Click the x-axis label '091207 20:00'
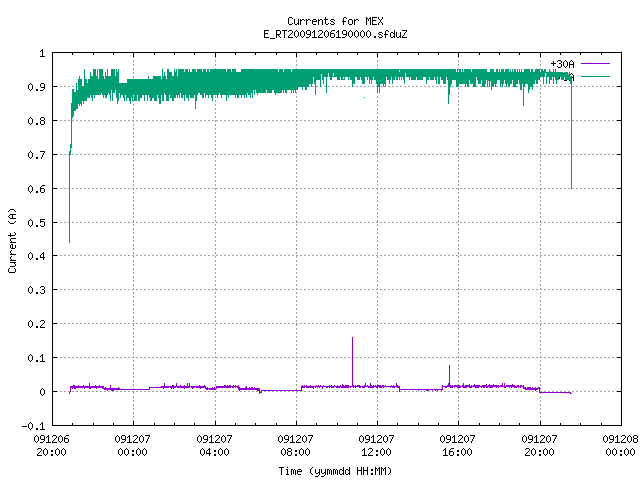 coord(539,445)
